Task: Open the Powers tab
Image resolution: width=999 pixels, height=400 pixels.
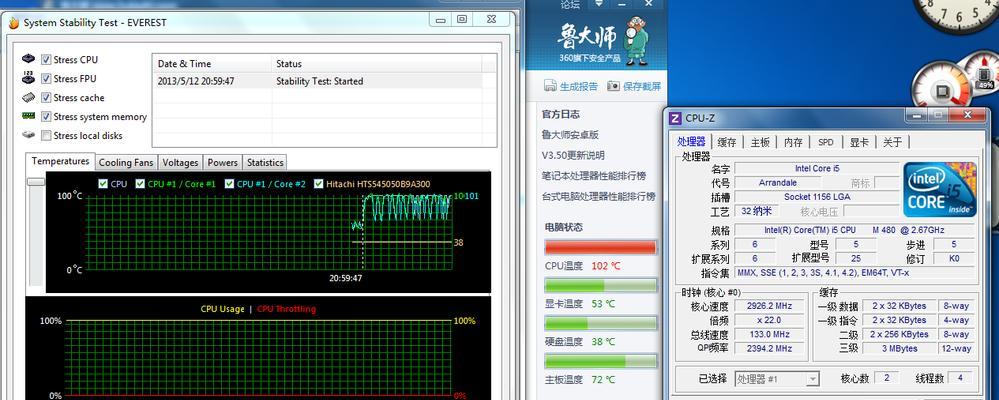Action: point(223,162)
